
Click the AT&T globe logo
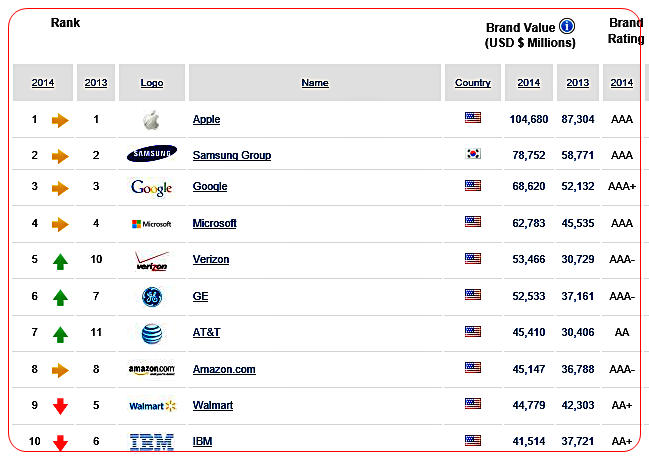coord(152,334)
